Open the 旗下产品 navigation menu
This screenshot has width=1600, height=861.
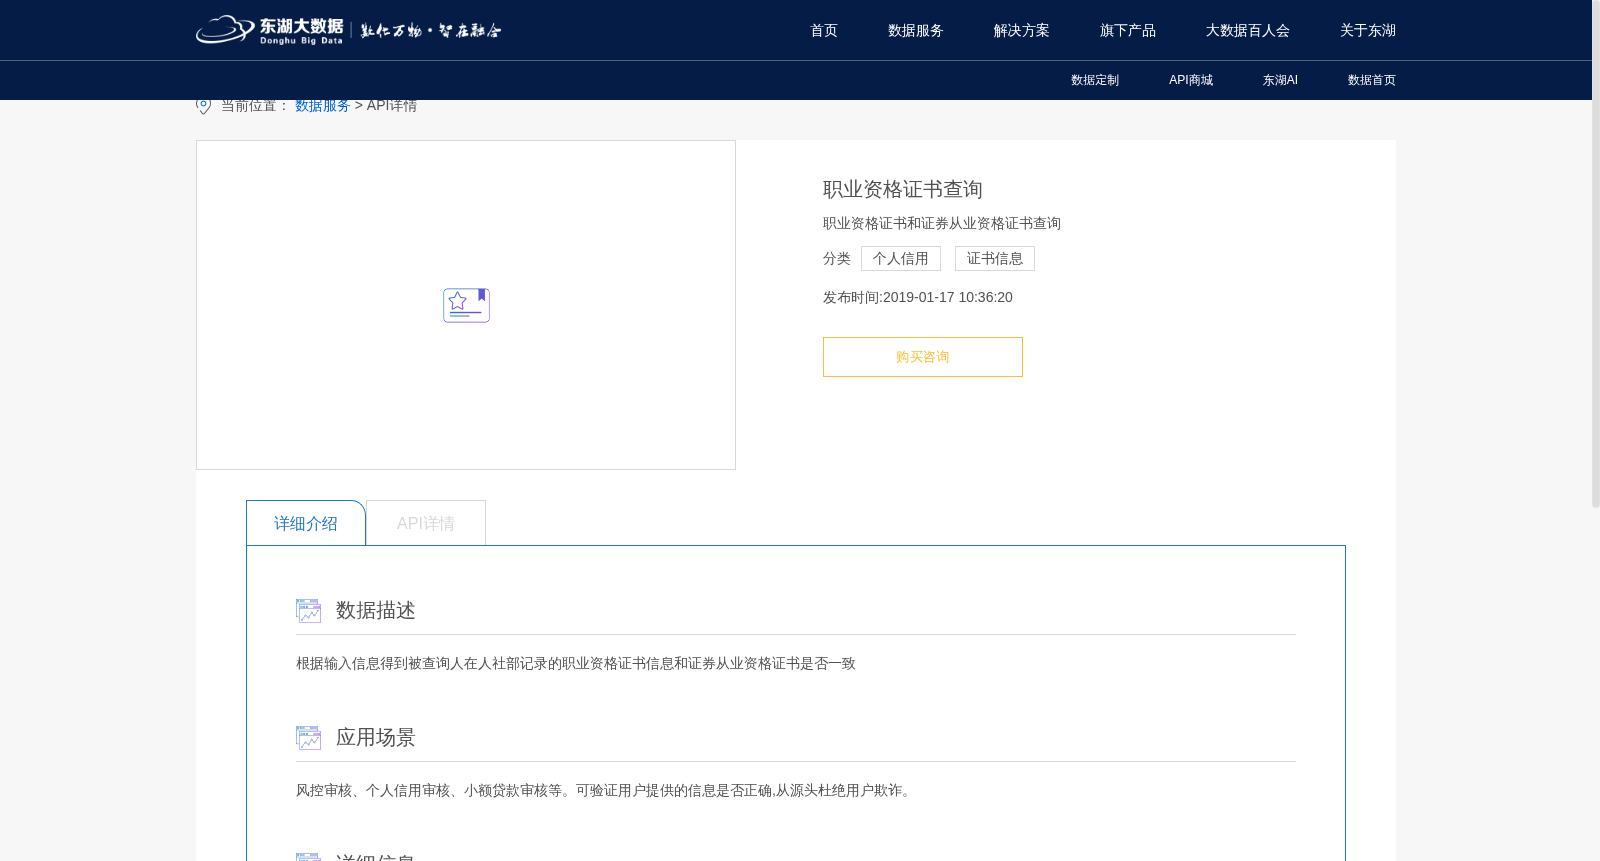pyautogui.click(x=1128, y=30)
